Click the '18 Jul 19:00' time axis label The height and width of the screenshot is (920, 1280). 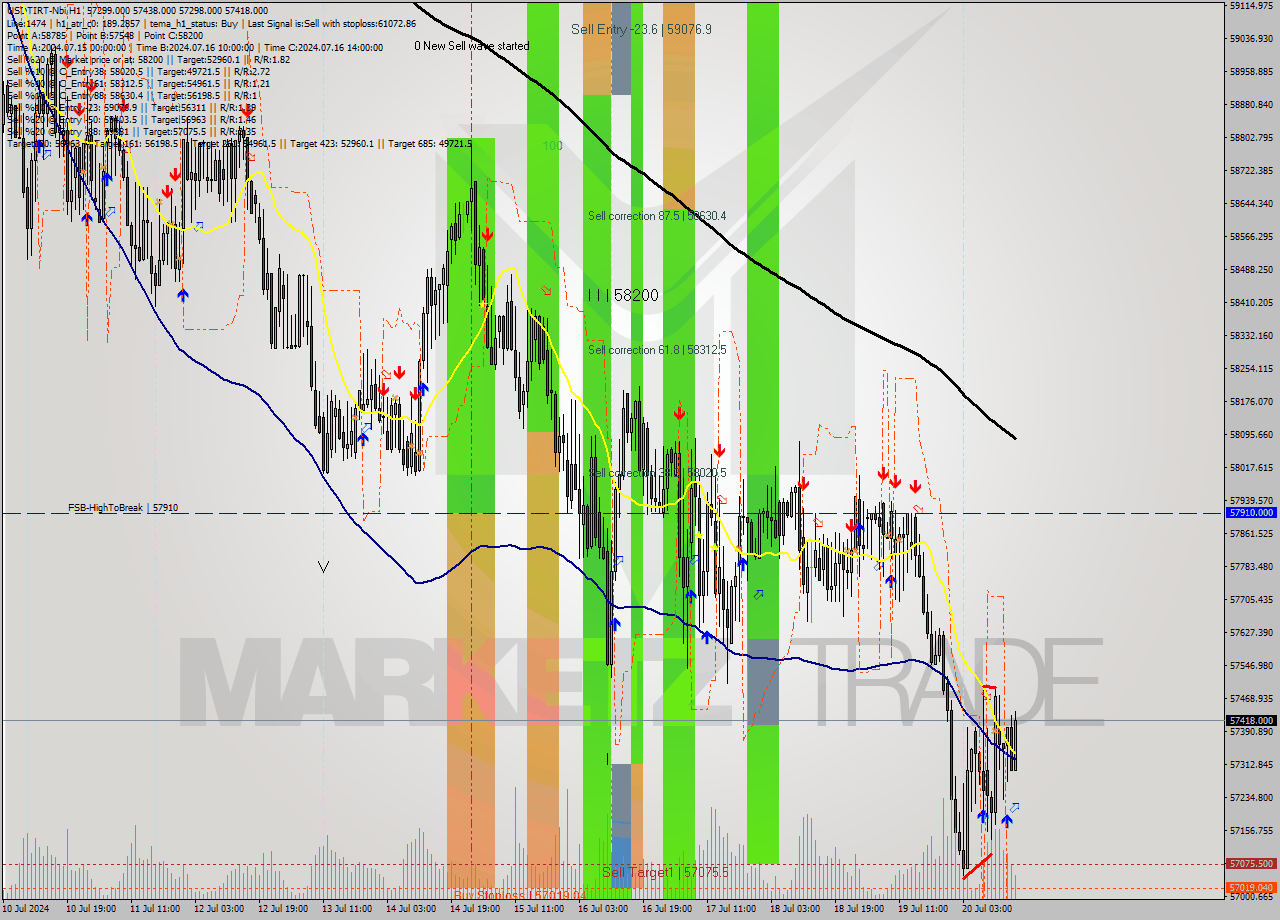coord(859,909)
